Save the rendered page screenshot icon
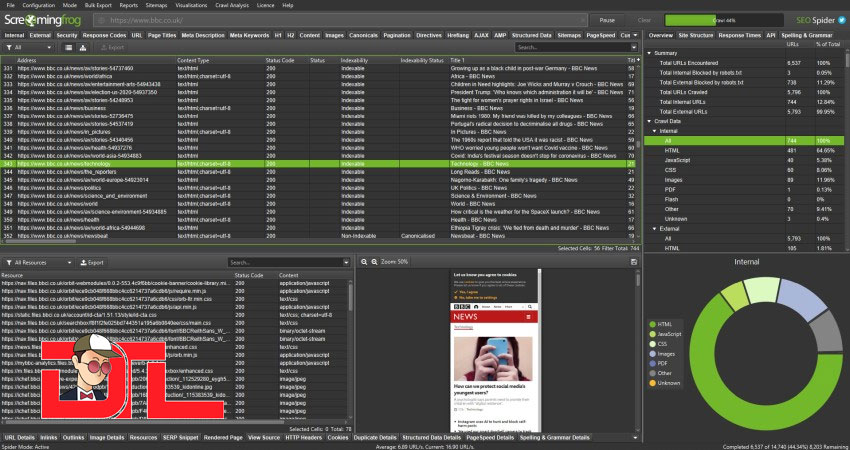 [634, 262]
